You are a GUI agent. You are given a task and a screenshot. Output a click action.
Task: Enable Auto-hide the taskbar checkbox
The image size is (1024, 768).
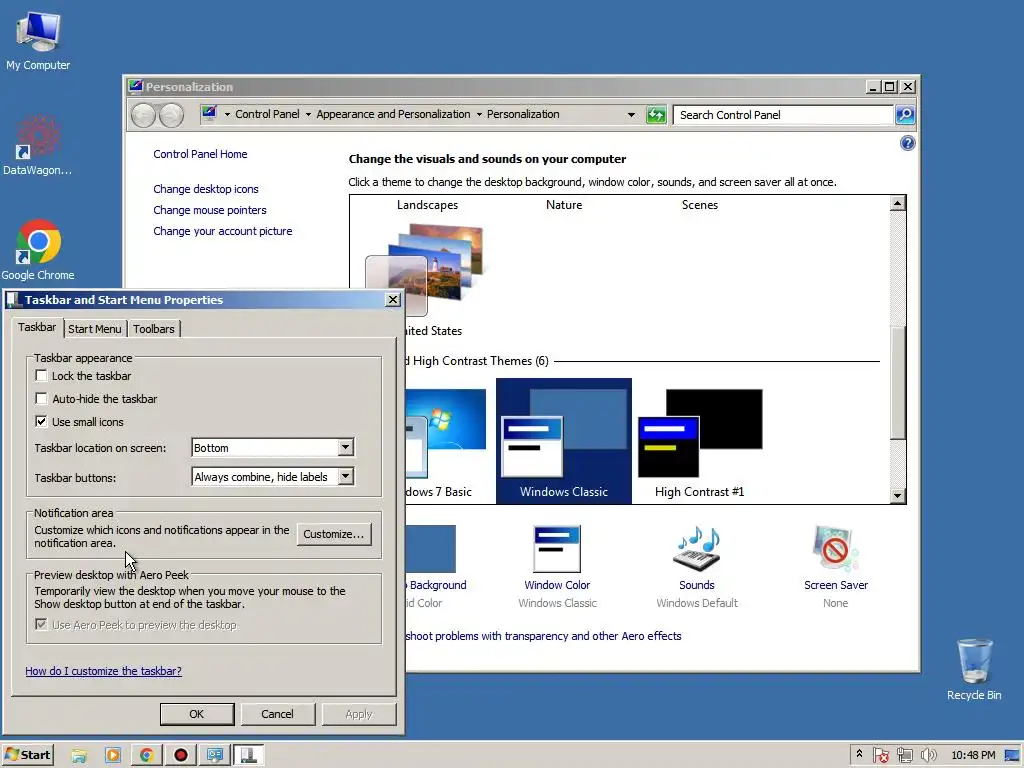tap(41, 398)
